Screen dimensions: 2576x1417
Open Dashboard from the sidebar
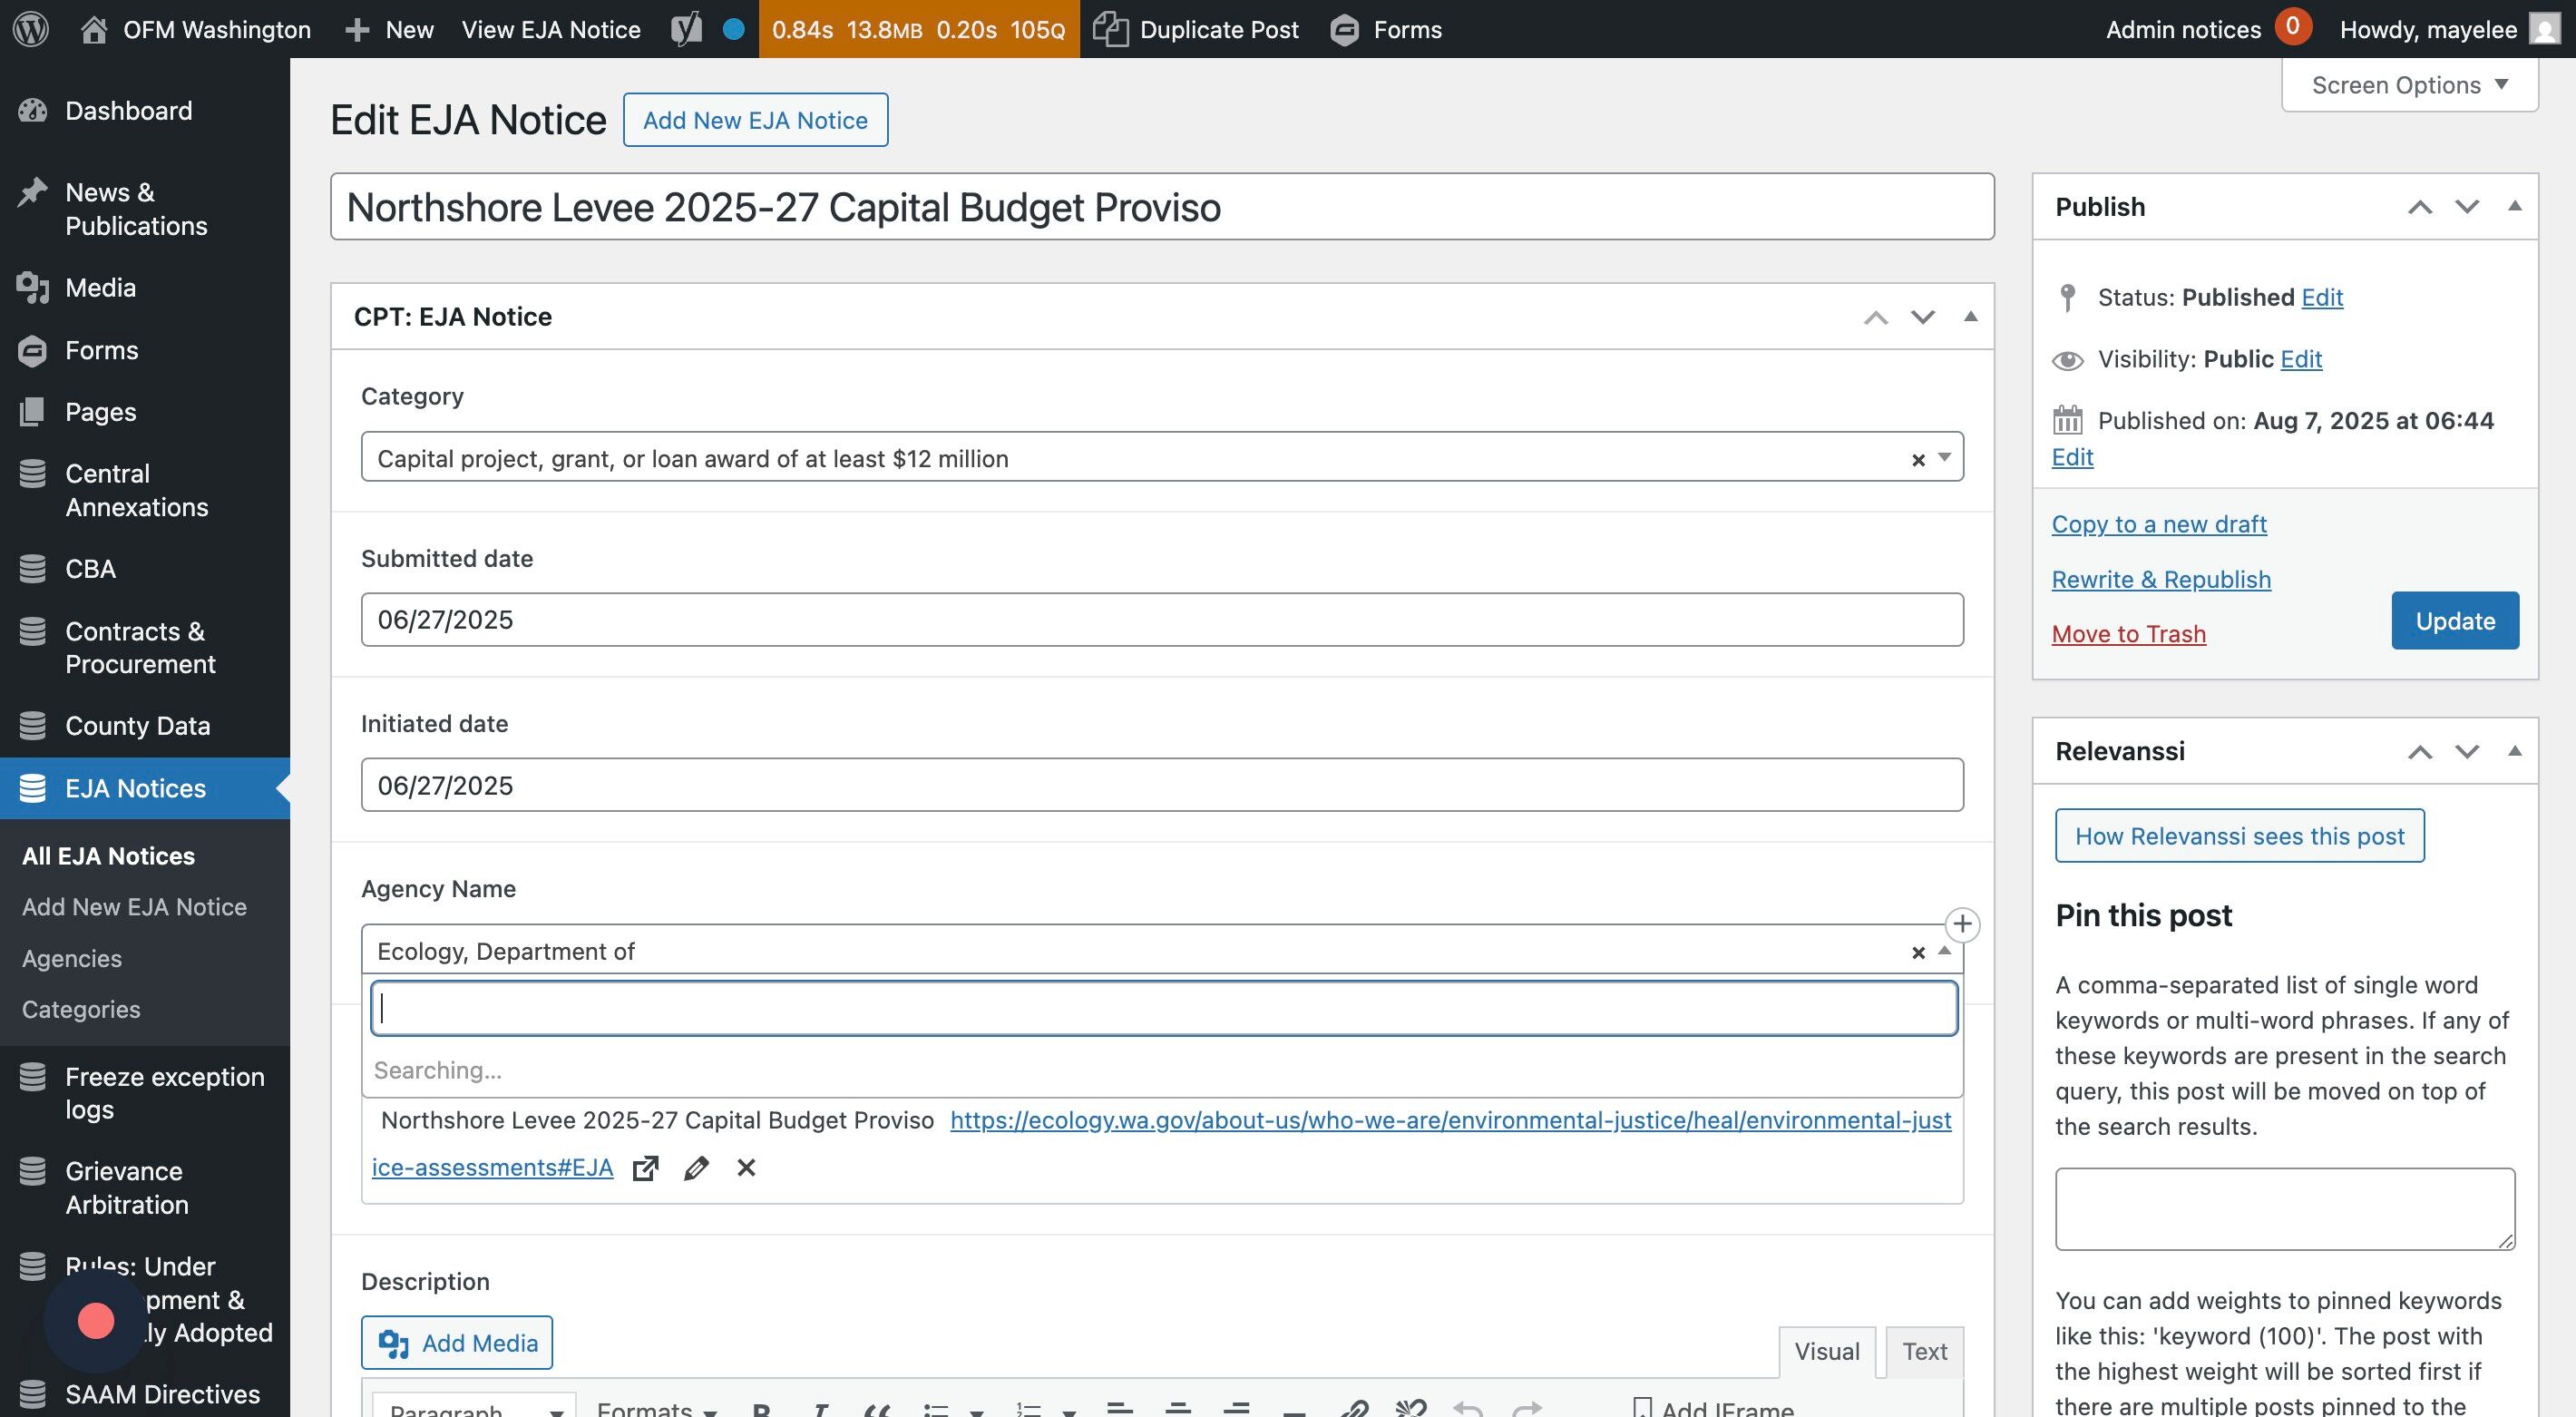coord(128,111)
